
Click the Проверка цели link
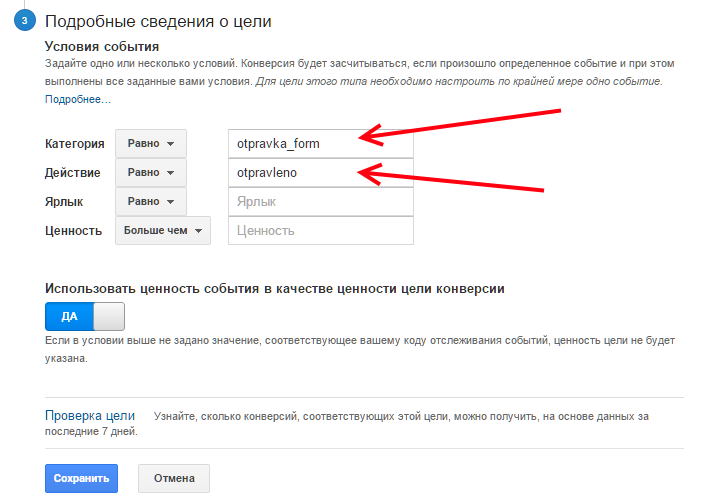tap(90, 415)
